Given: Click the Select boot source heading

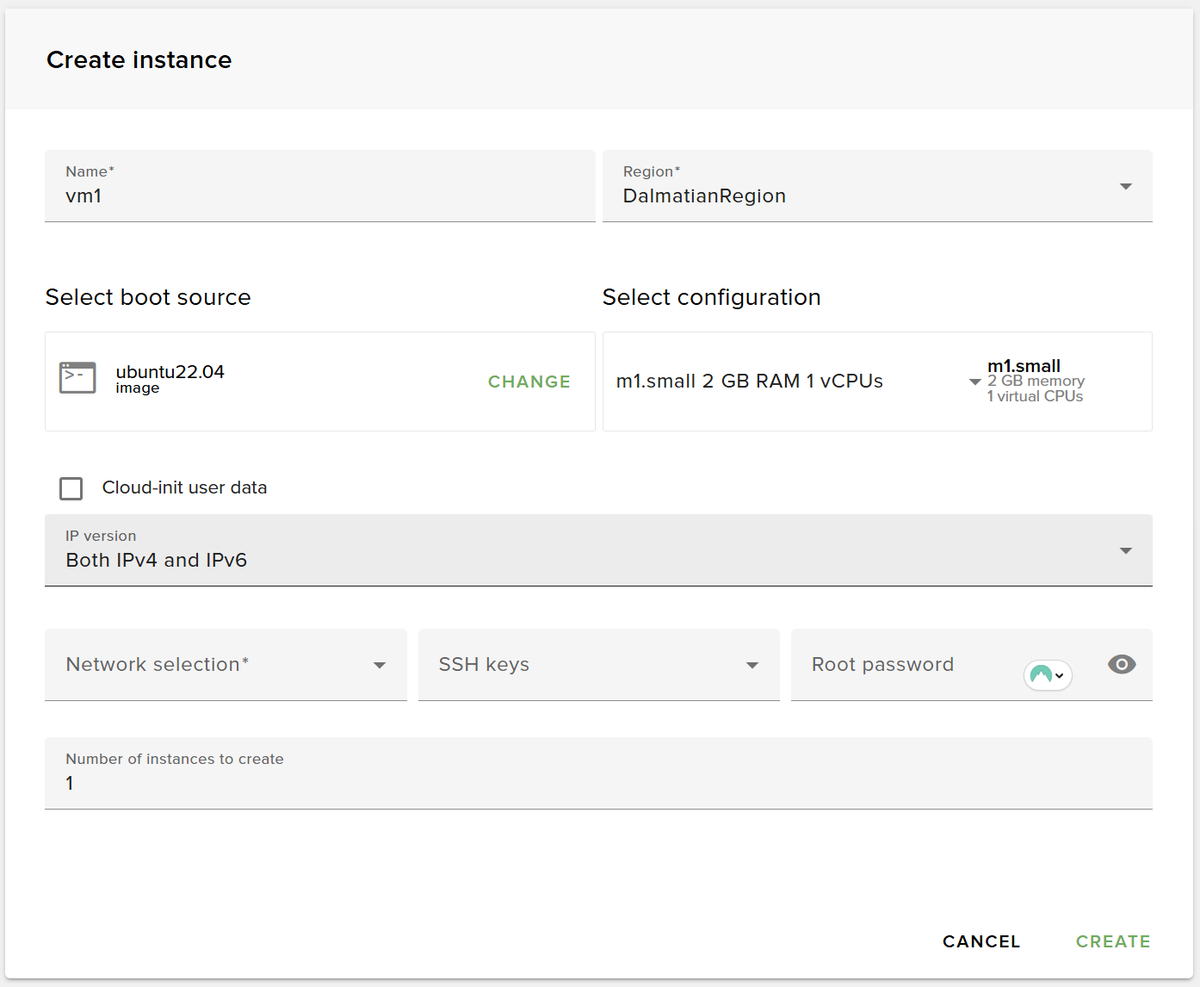Looking at the screenshot, I should pyautogui.click(x=148, y=297).
